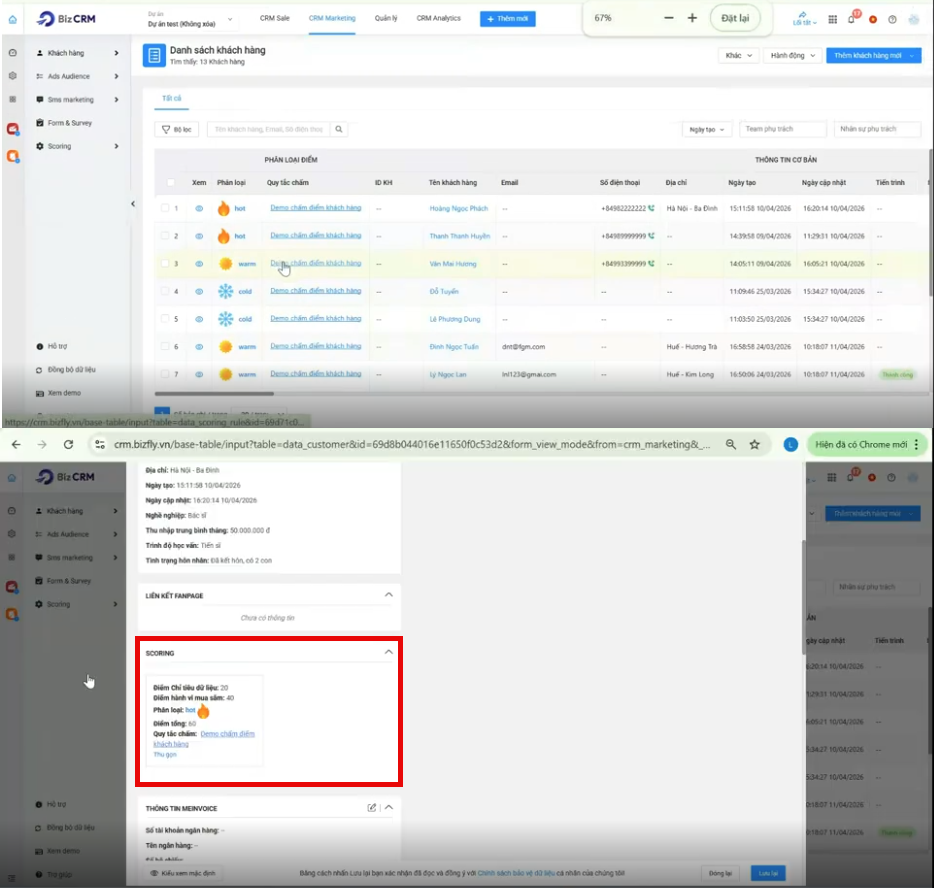This screenshot has height=888, width=934.
Task: Click the customer list horizontal scrollbar
Action: [214, 394]
